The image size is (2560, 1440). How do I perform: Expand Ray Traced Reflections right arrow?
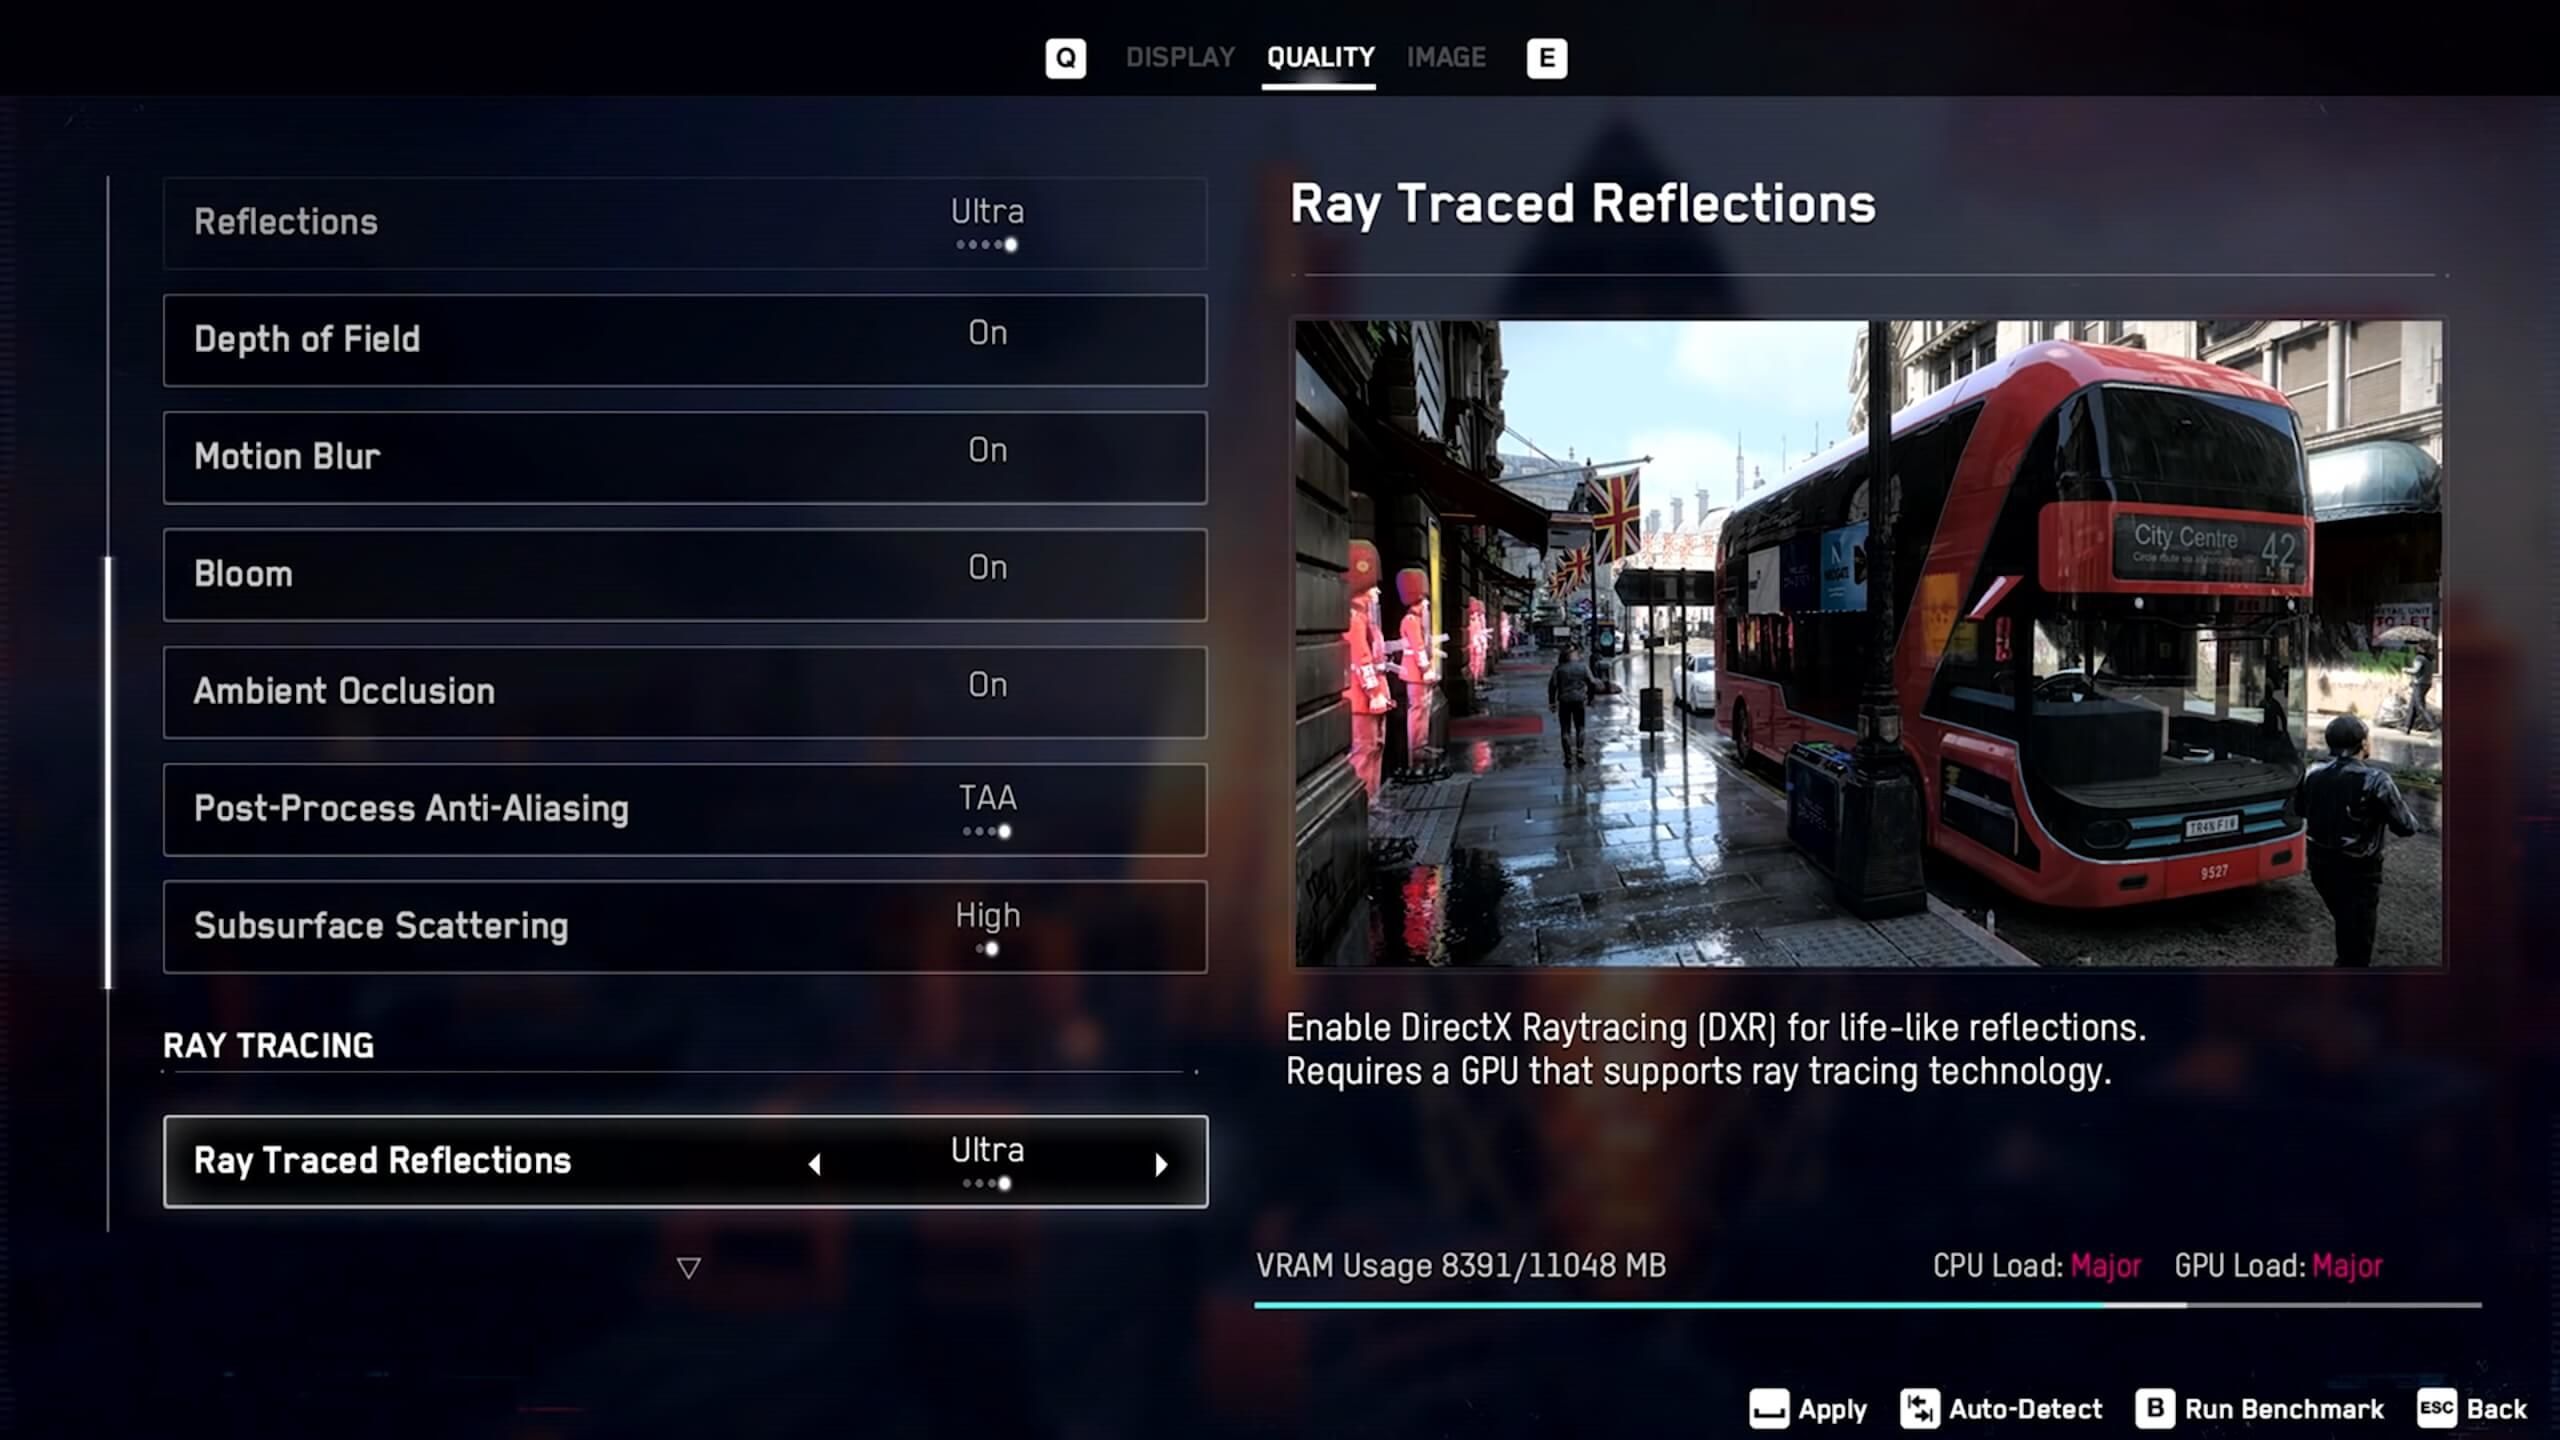(1162, 1162)
